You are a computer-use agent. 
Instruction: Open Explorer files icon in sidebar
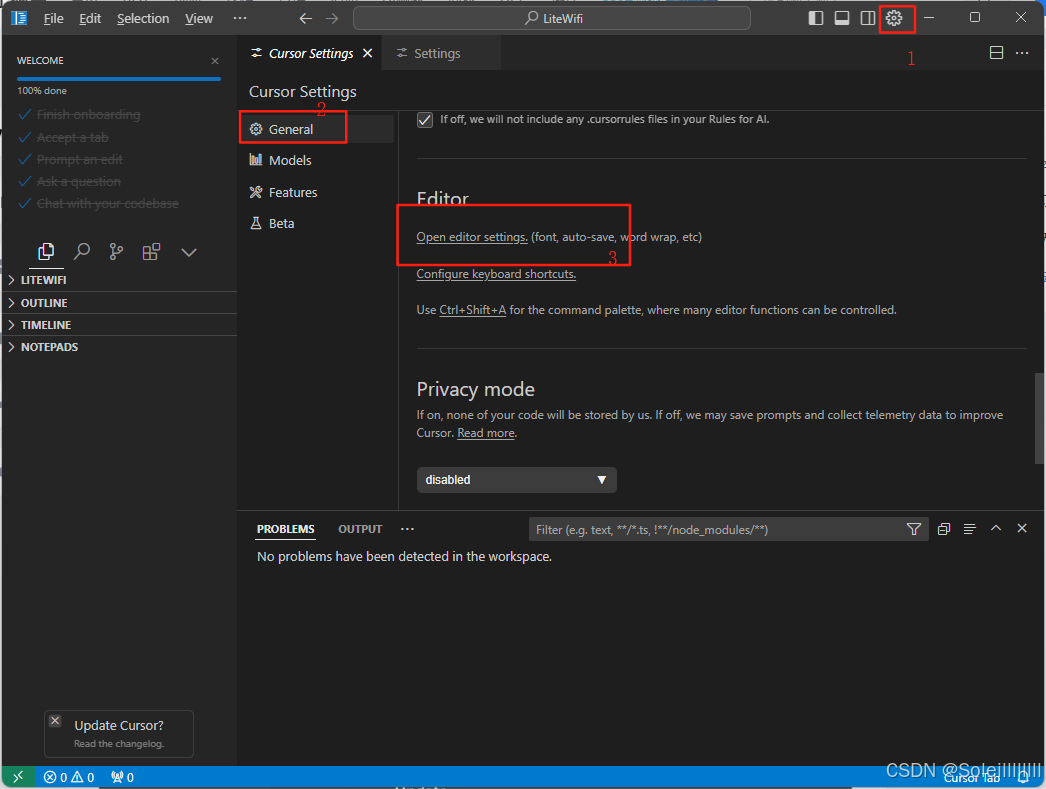point(46,251)
